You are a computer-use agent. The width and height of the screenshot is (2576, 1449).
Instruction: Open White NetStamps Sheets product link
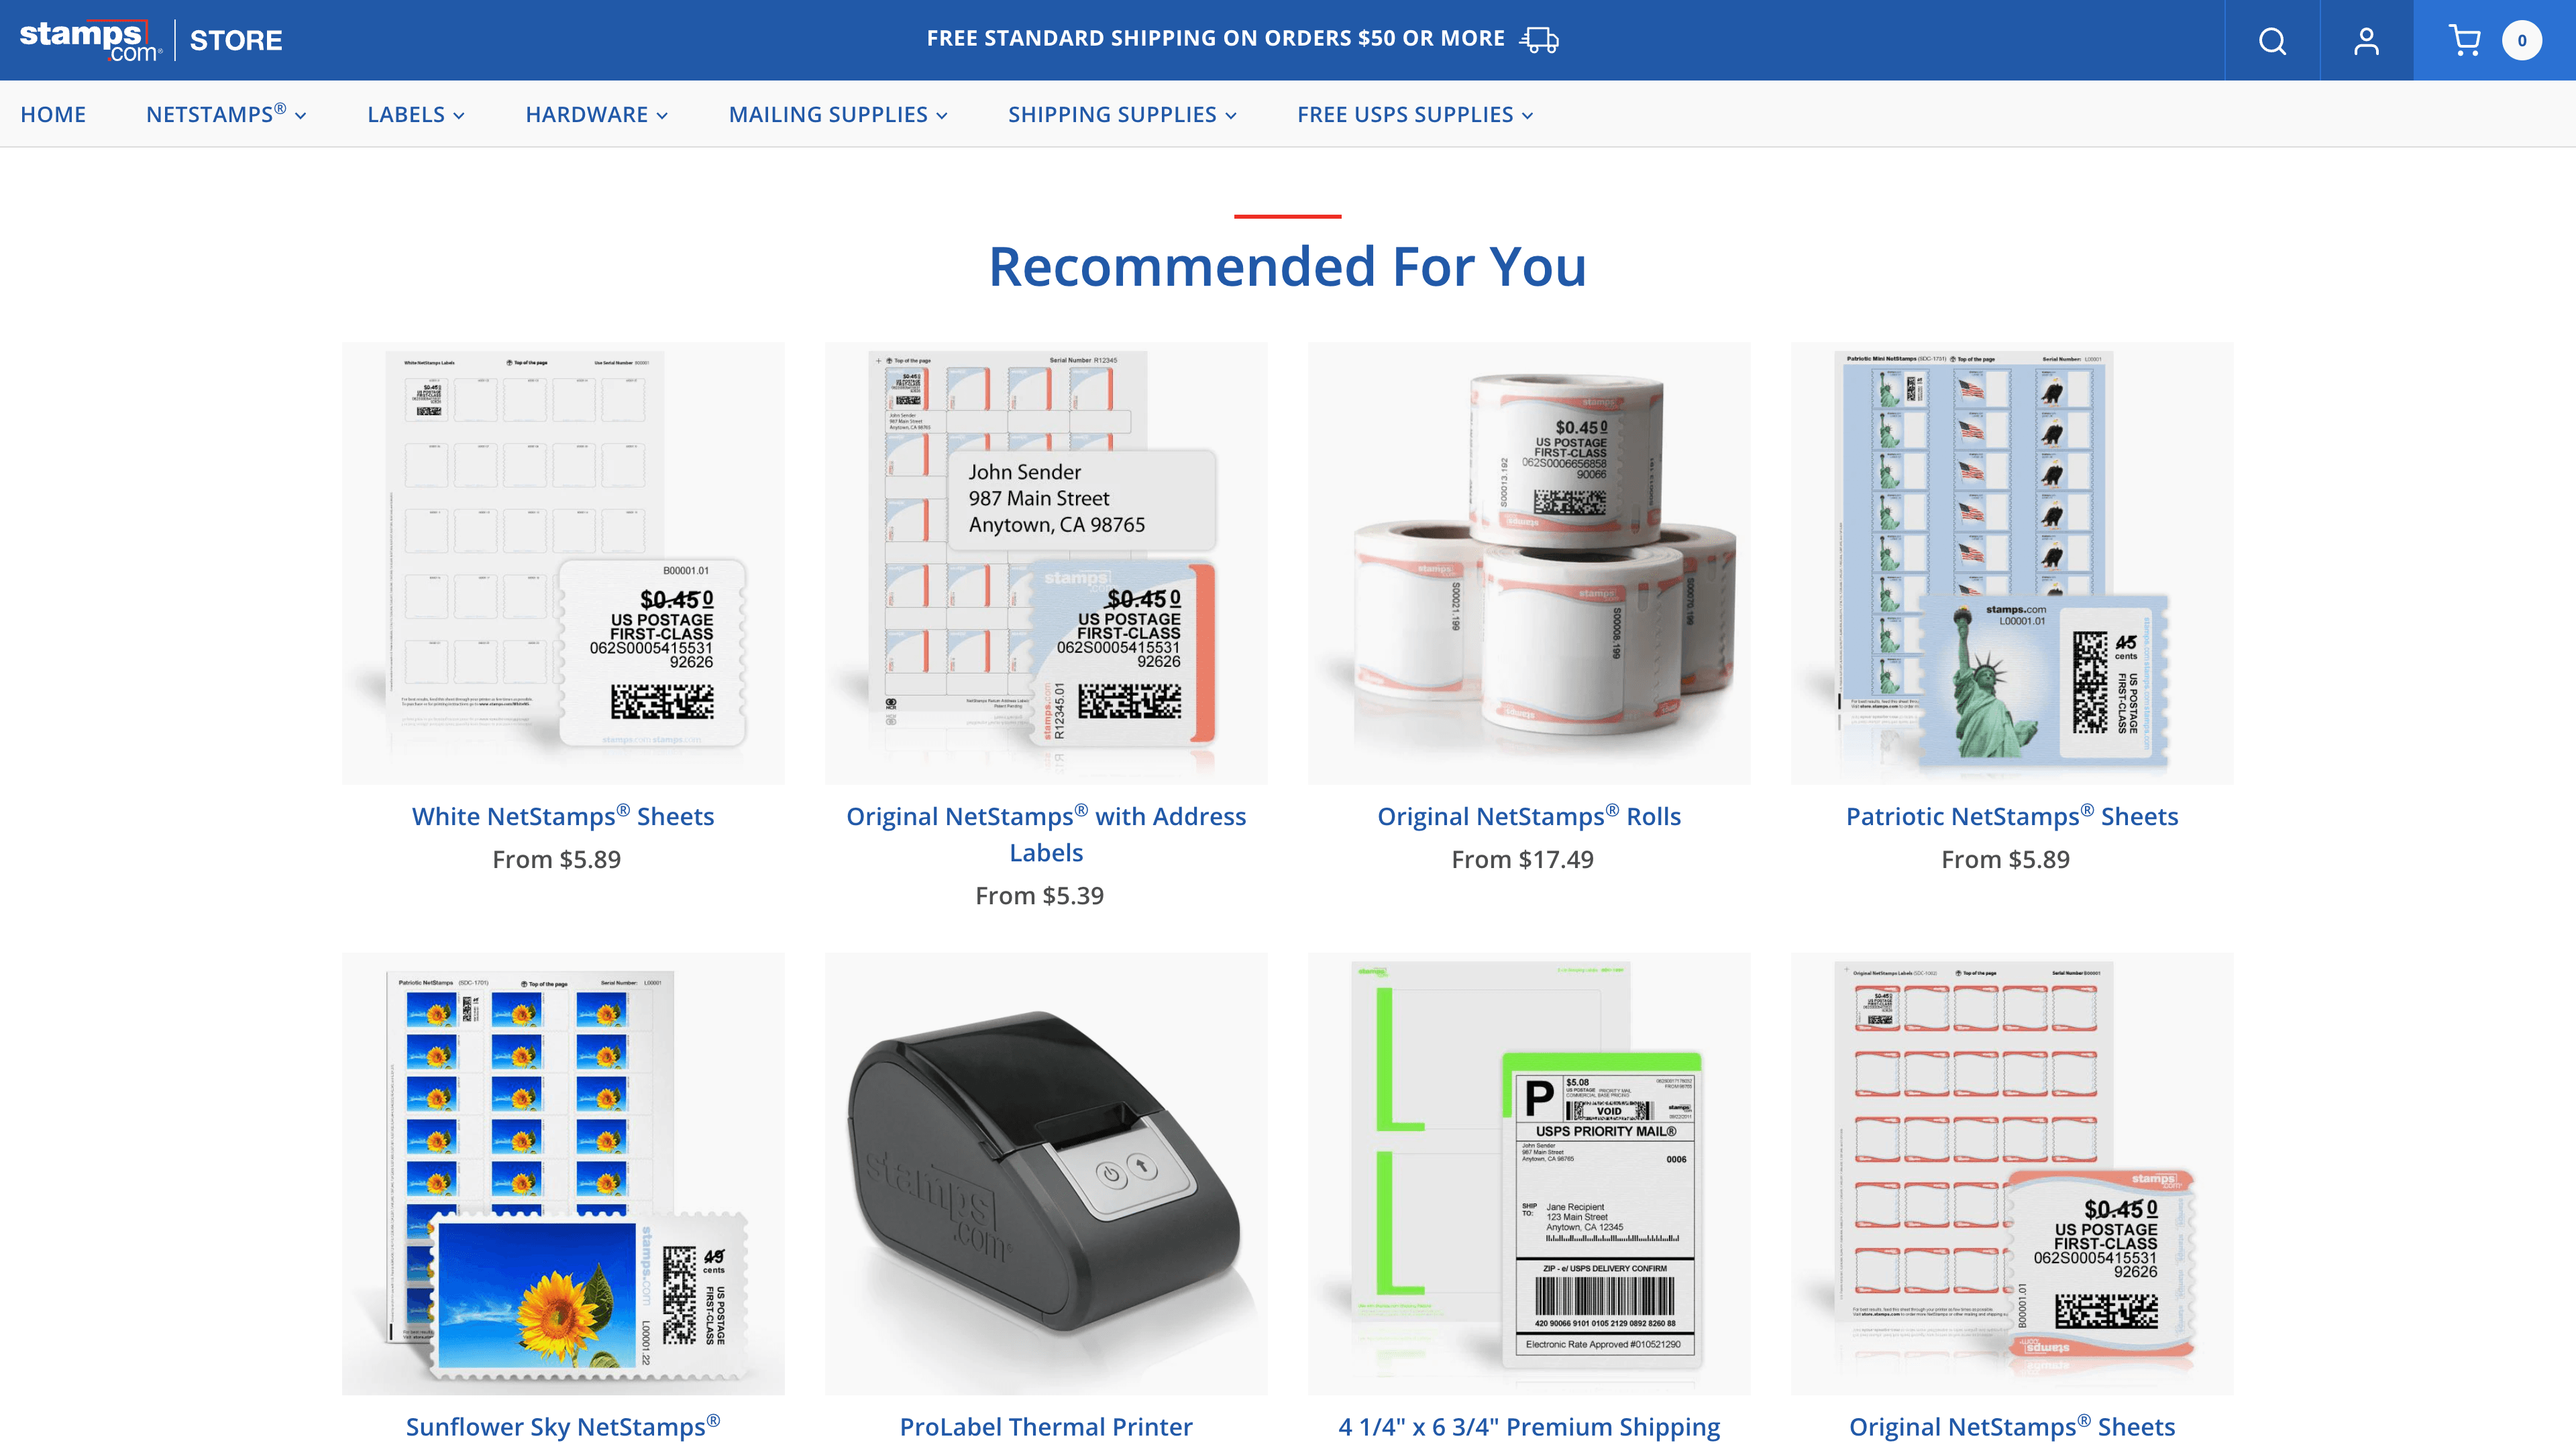[x=563, y=815]
